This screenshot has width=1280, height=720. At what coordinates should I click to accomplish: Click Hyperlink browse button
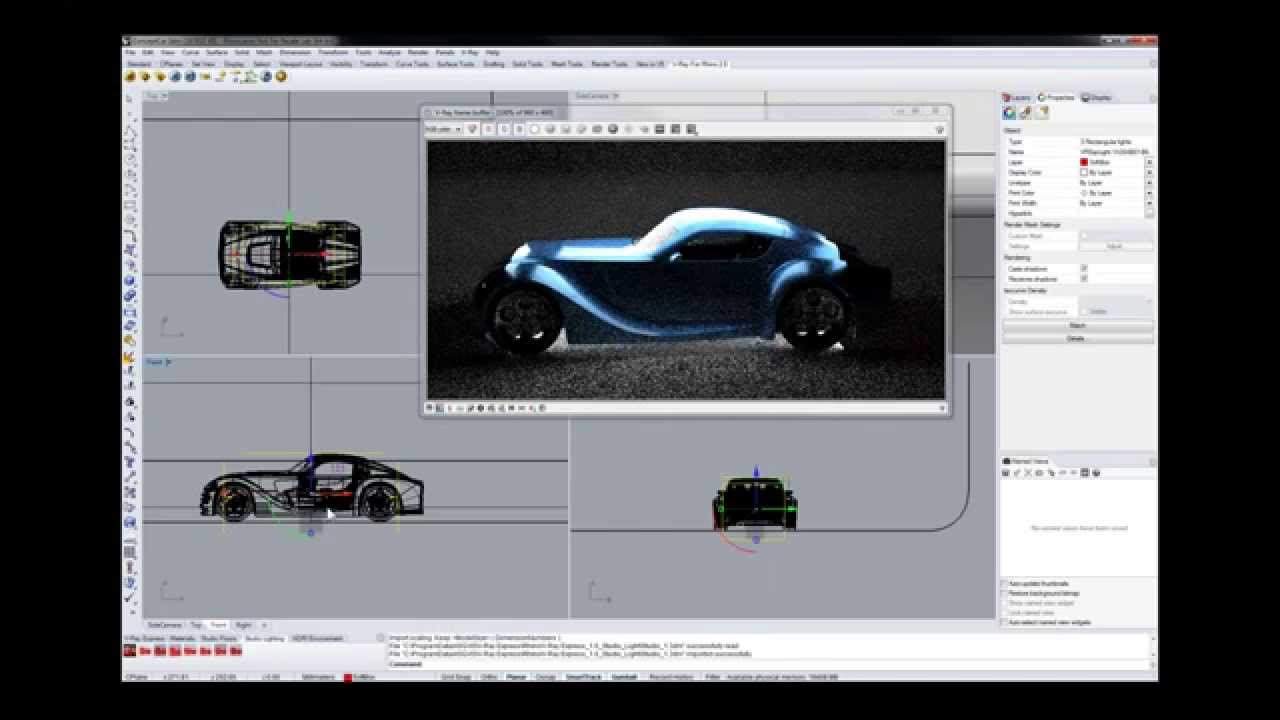pyautogui.click(x=1149, y=213)
